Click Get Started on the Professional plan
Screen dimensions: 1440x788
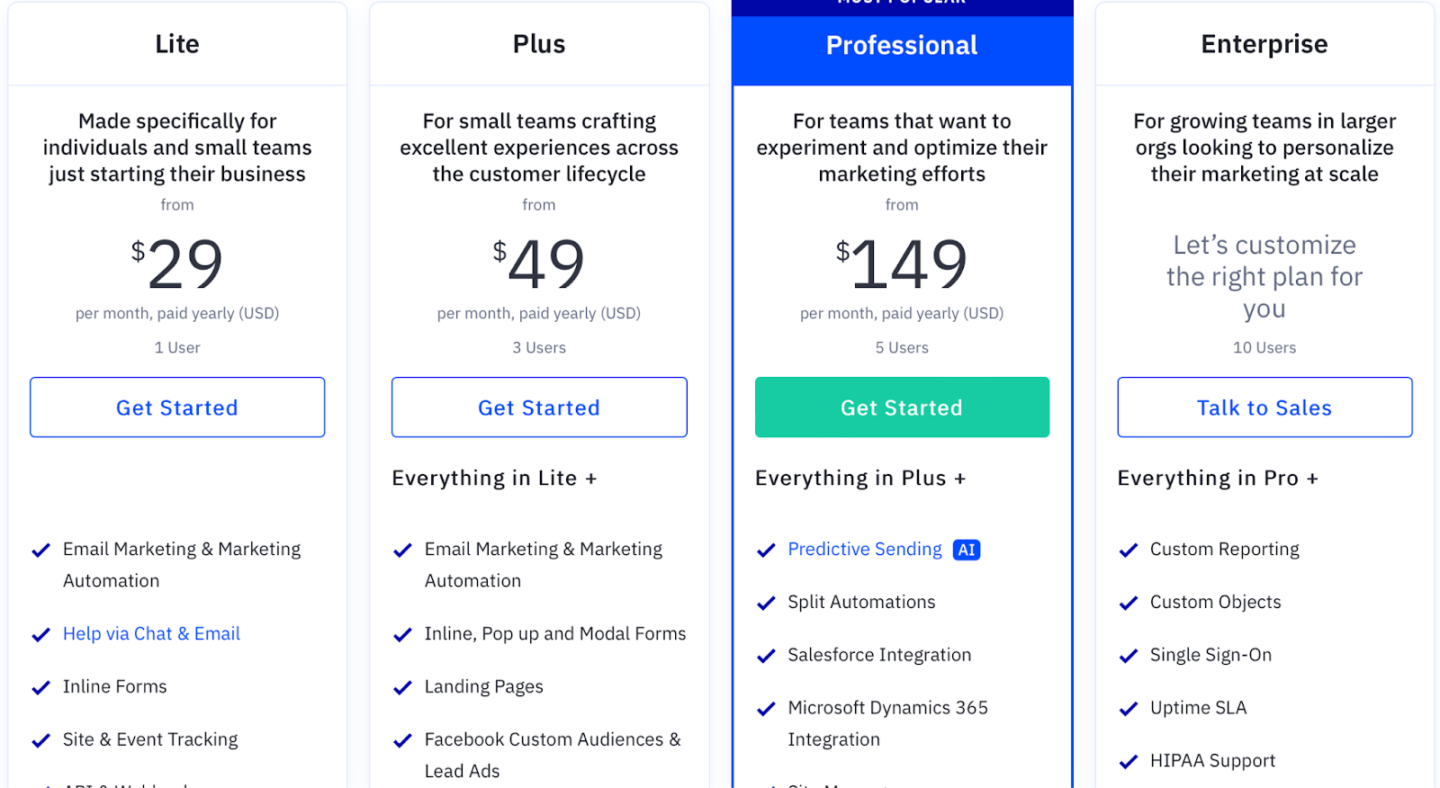901,407
